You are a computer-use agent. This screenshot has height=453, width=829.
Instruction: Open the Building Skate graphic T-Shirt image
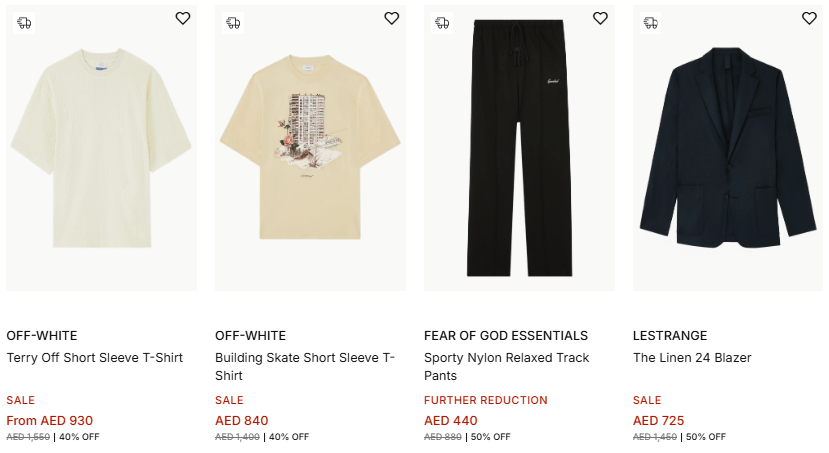[x=310, y=150]
